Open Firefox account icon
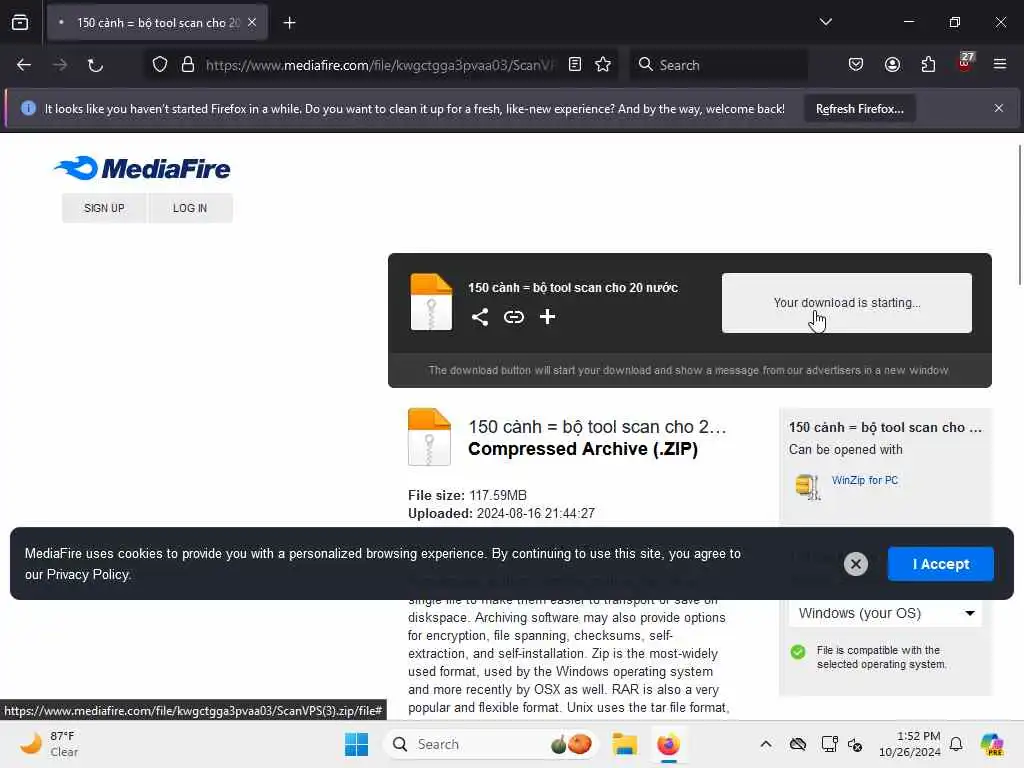The width and height of the screenshot is (1024, 768). [x=892, y=65]
